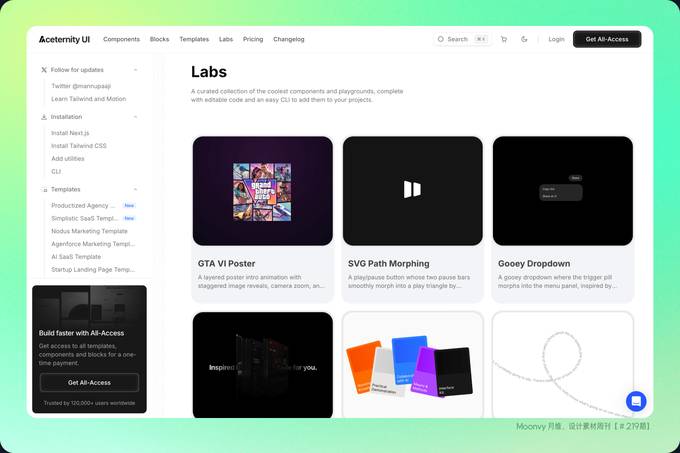Viewport: 680px width, 453px height.
Task: Click the icon beside Templates in sidebar
Action: coord(45,190)
